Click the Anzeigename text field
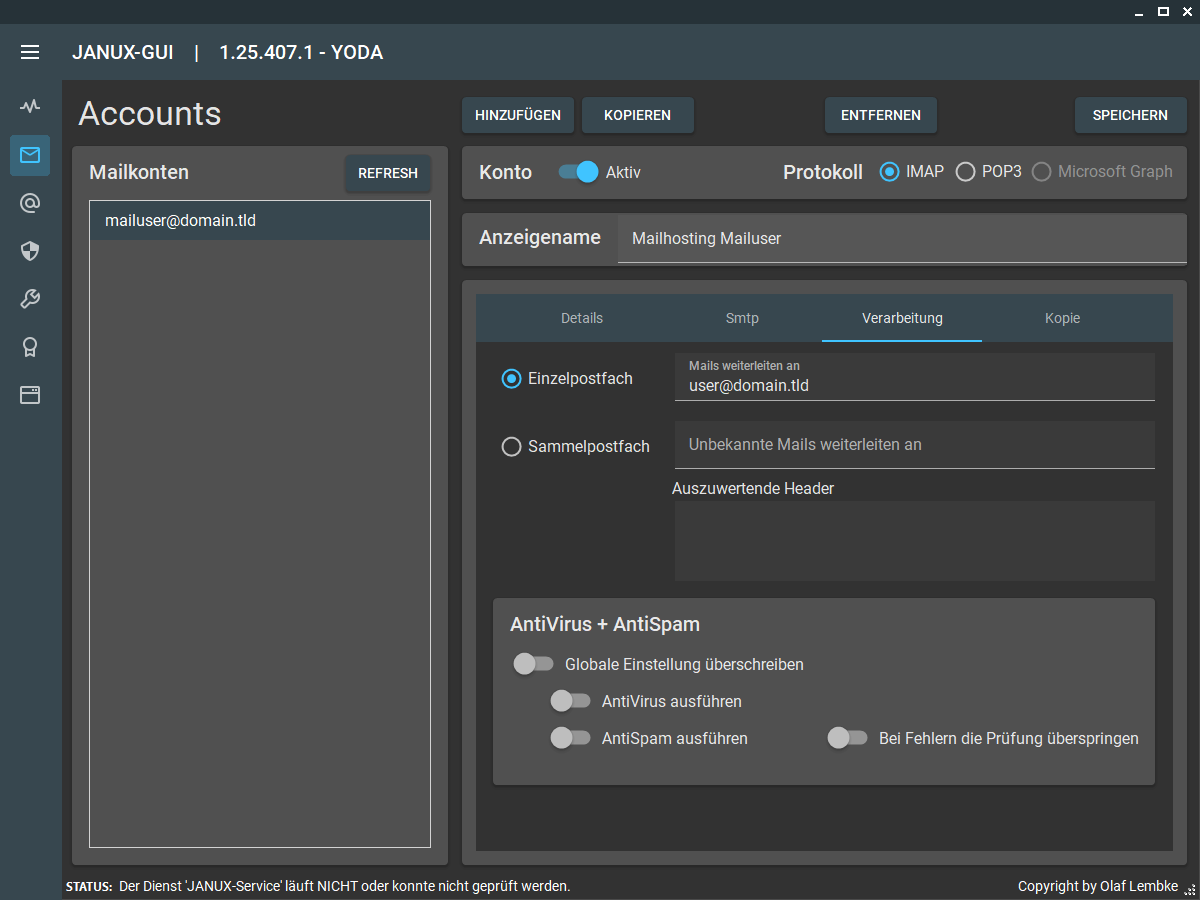 point(900,239)
